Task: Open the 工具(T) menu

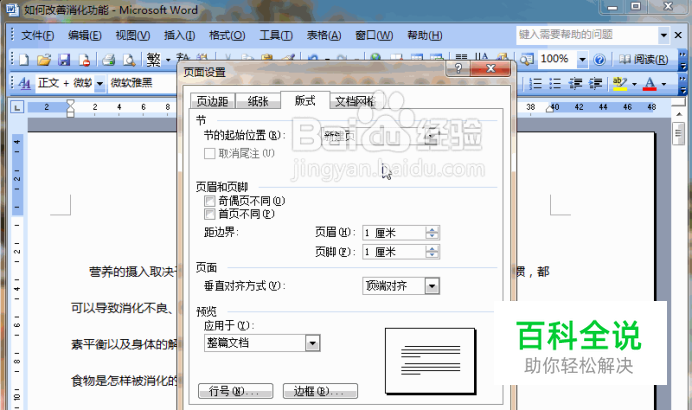Action: point(276,35)
